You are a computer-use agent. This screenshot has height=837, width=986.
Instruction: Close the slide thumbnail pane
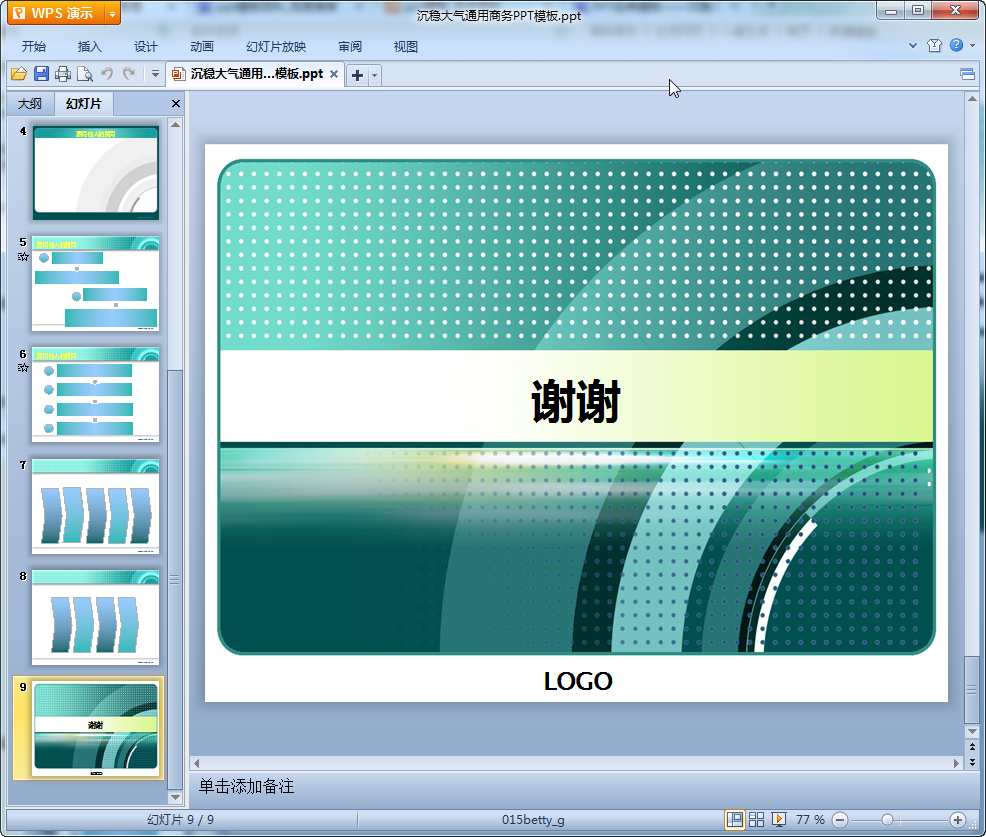pyautogui.click(x=176, y=104)
